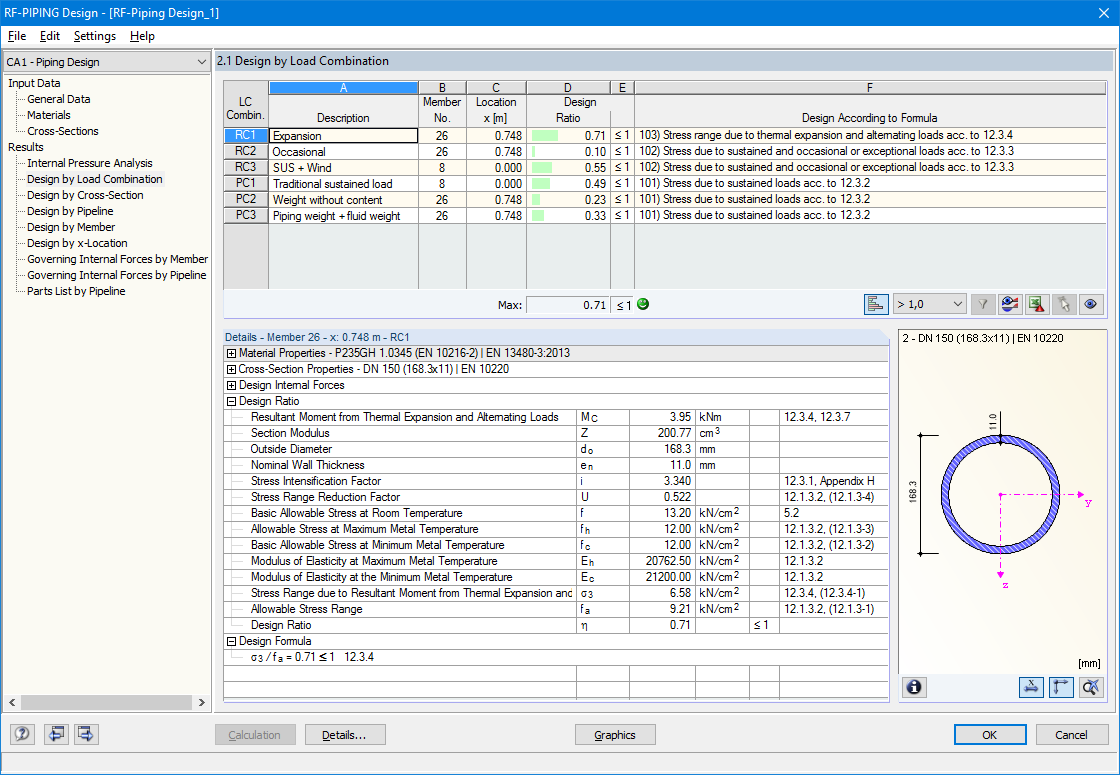Open the Help menu

pos(142,36)
